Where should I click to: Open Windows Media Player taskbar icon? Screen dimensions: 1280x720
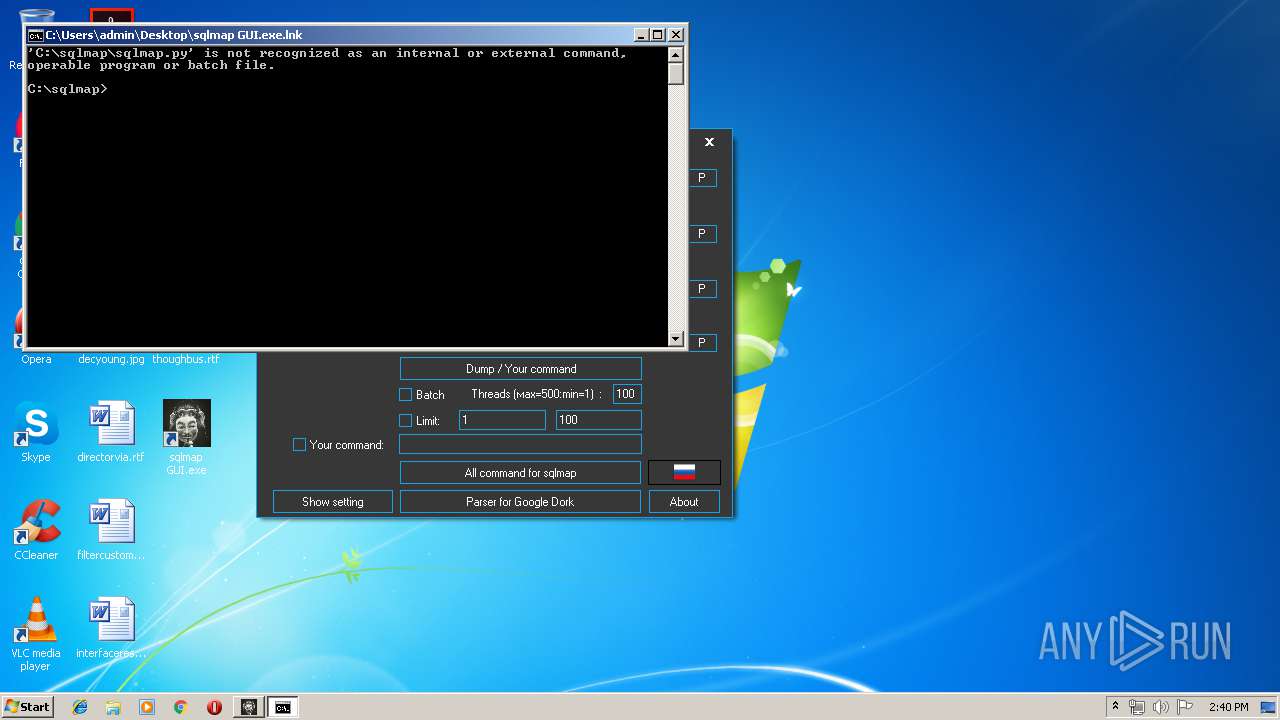(x=147, y=707)
